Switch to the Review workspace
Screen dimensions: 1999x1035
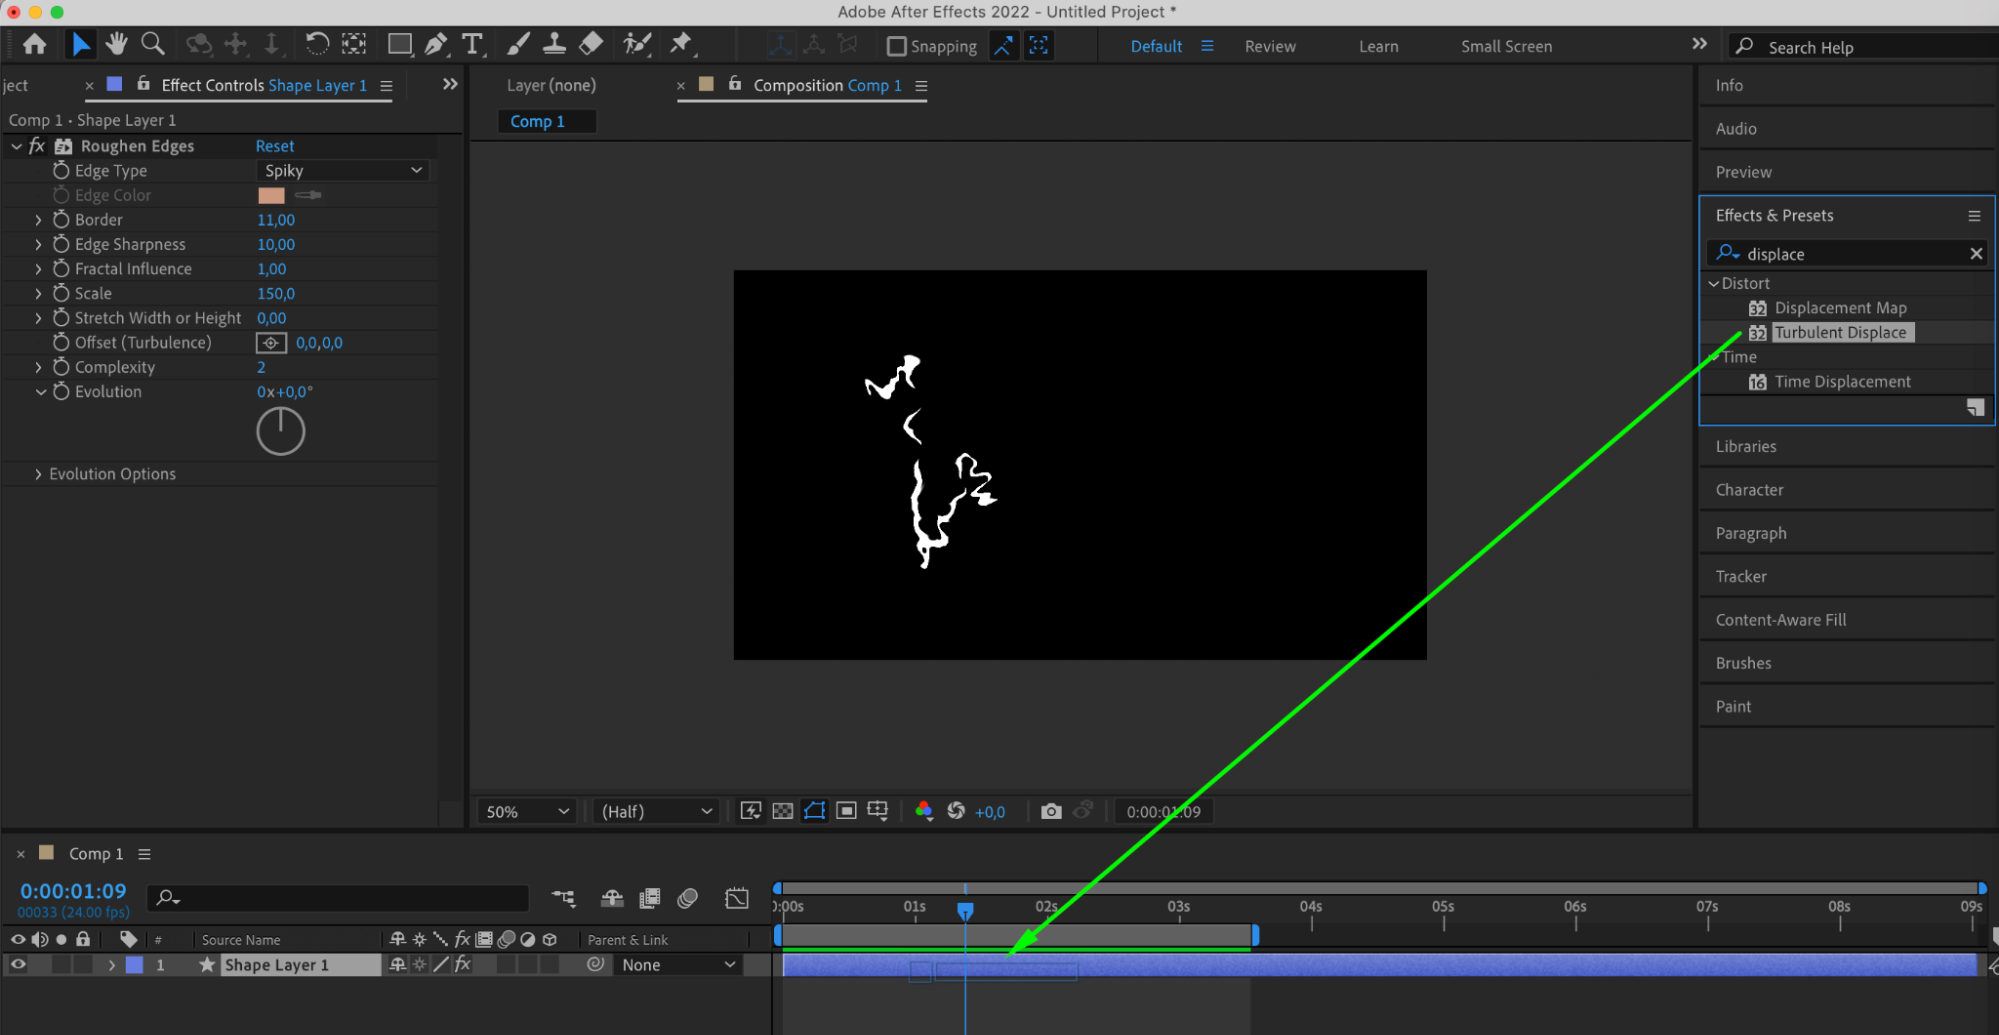click(1269, 46)
